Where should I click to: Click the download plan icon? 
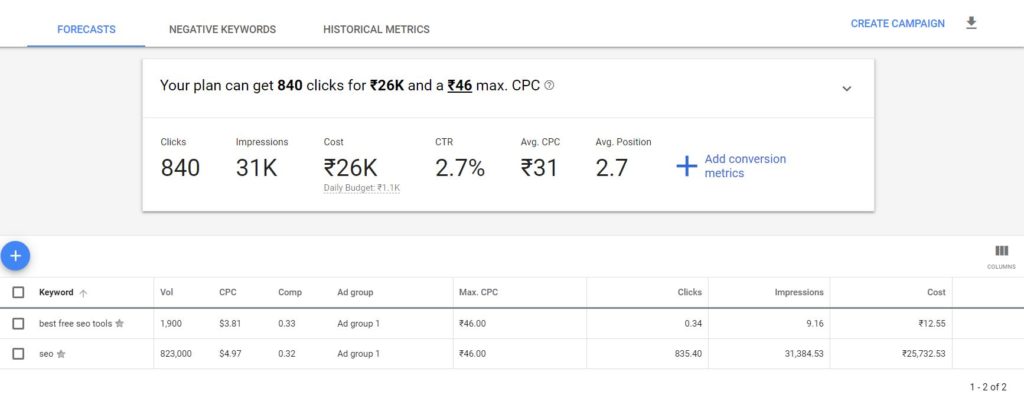(971, 24)
